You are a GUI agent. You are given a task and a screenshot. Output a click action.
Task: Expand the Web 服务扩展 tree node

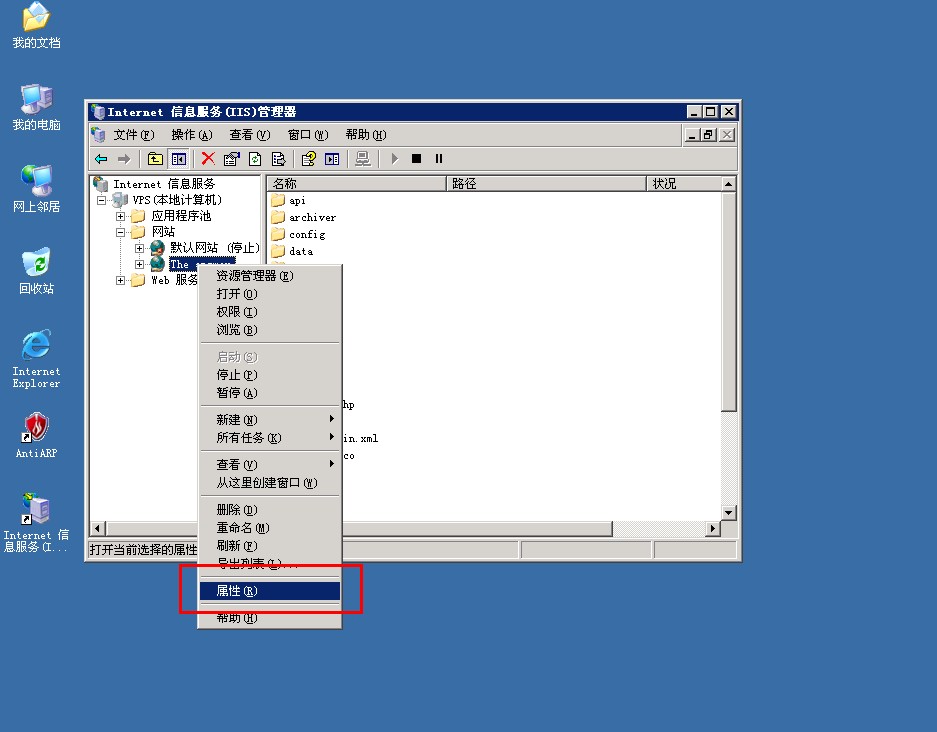point(120,280)
